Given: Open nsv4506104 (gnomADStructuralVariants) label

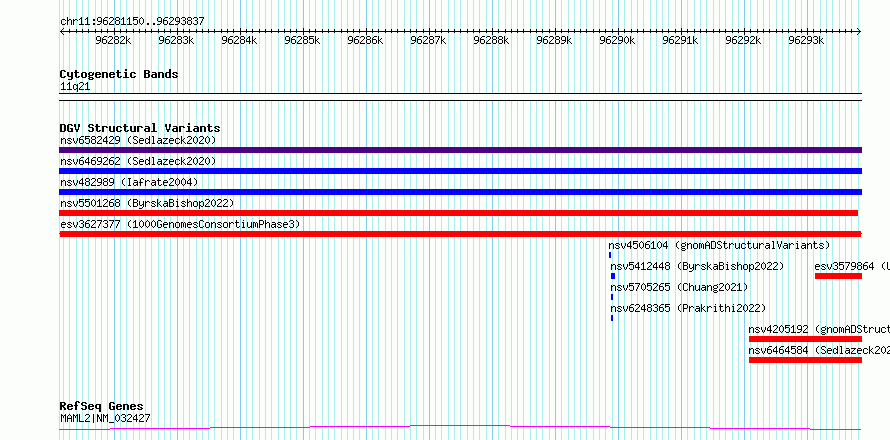Looking at the screenshot, I should point(719,245).
